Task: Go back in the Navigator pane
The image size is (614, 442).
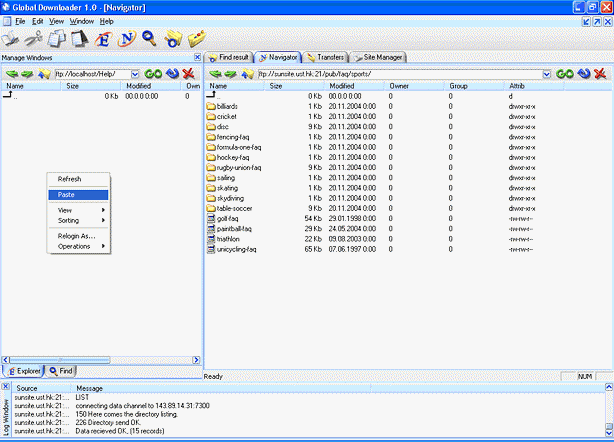Action: (x=215, y=74)
